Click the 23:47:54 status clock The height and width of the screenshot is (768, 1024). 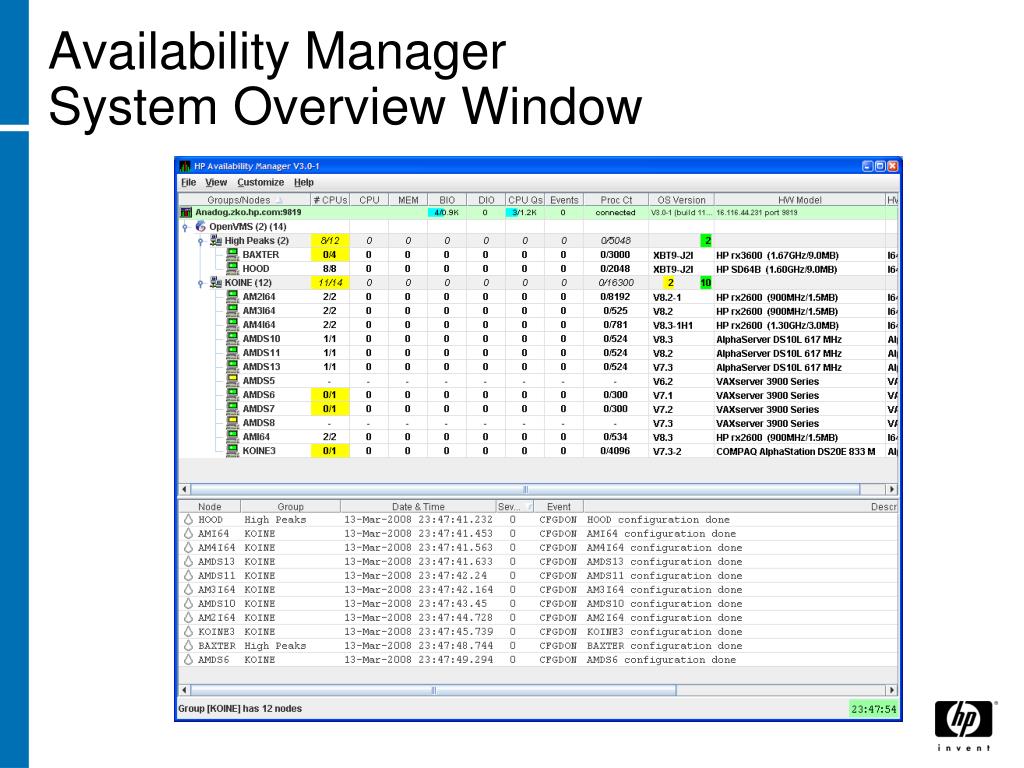(x=874, y=709)
